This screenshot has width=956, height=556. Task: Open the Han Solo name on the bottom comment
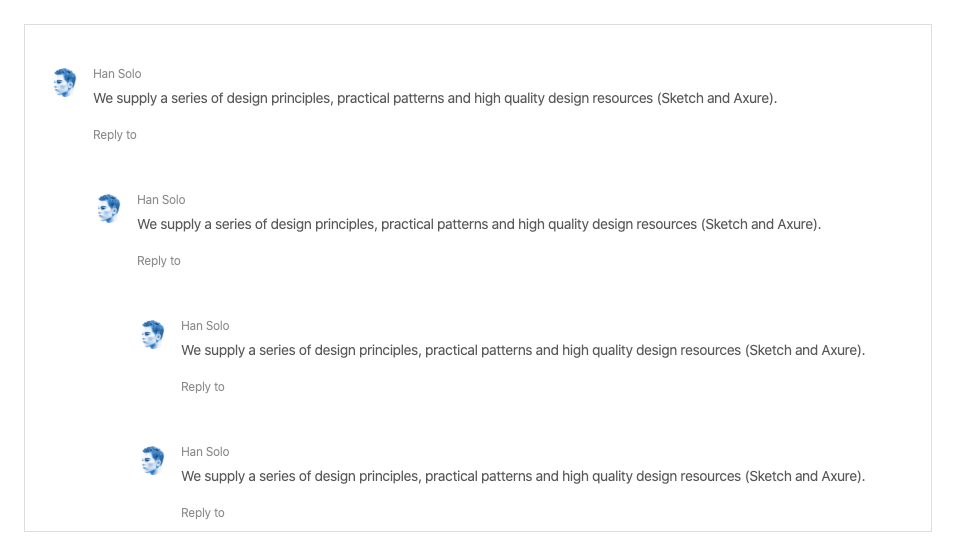(x=205, y=452)
